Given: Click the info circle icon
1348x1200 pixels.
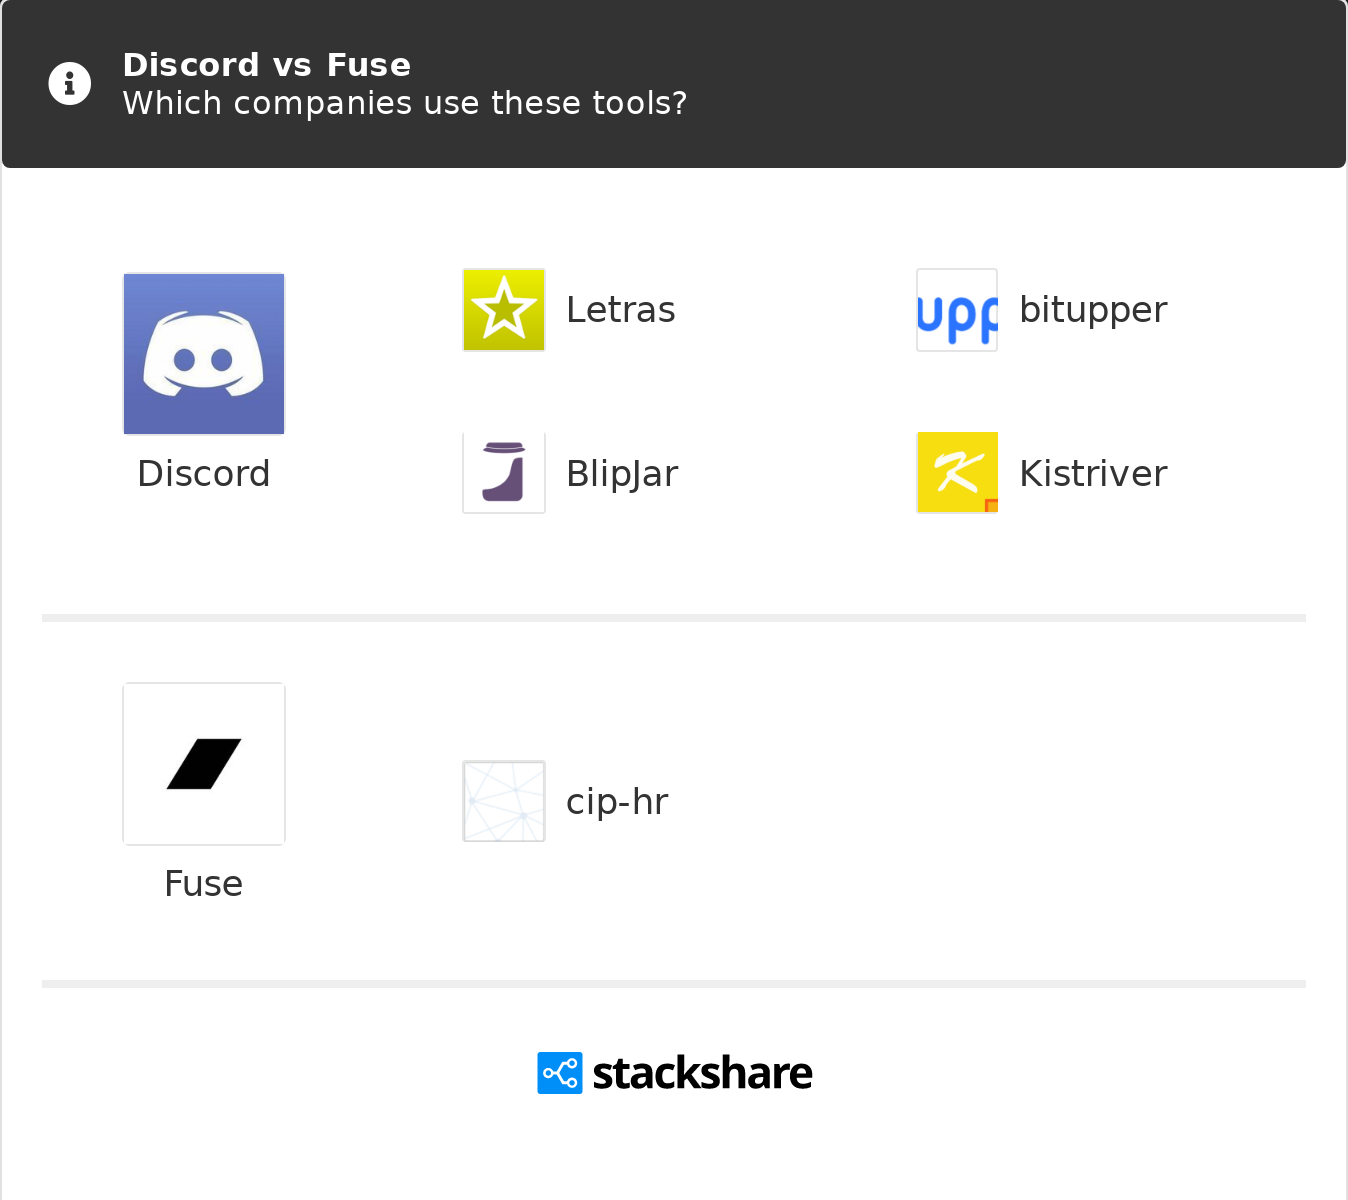Looking at the screenshot, I should coord(70,84).
